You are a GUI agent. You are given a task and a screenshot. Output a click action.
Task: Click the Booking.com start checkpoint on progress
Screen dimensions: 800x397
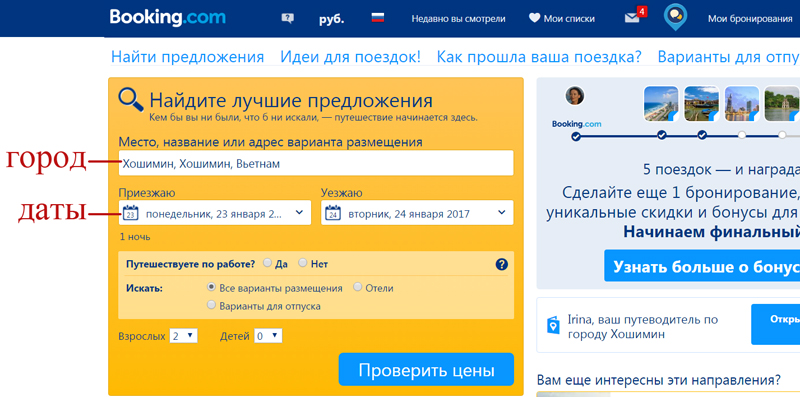[x=576, y=136]
